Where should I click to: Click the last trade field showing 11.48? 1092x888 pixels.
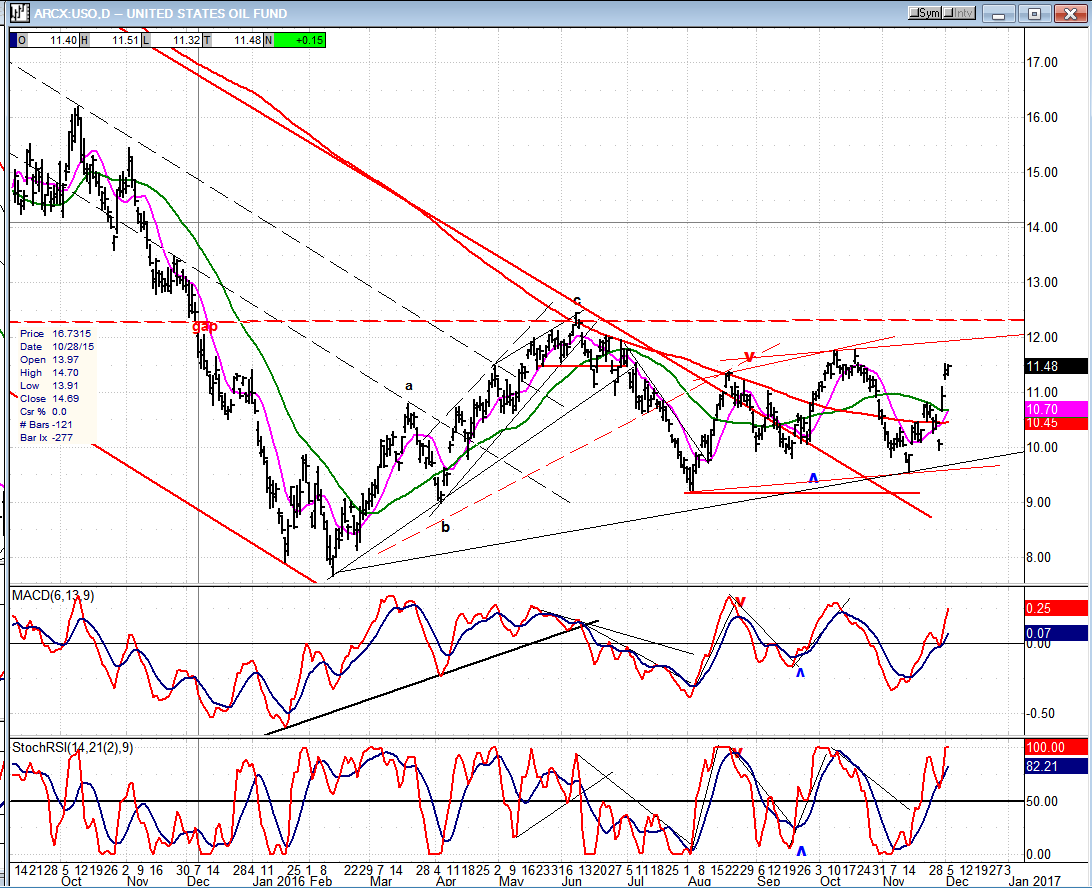(241, 39)
